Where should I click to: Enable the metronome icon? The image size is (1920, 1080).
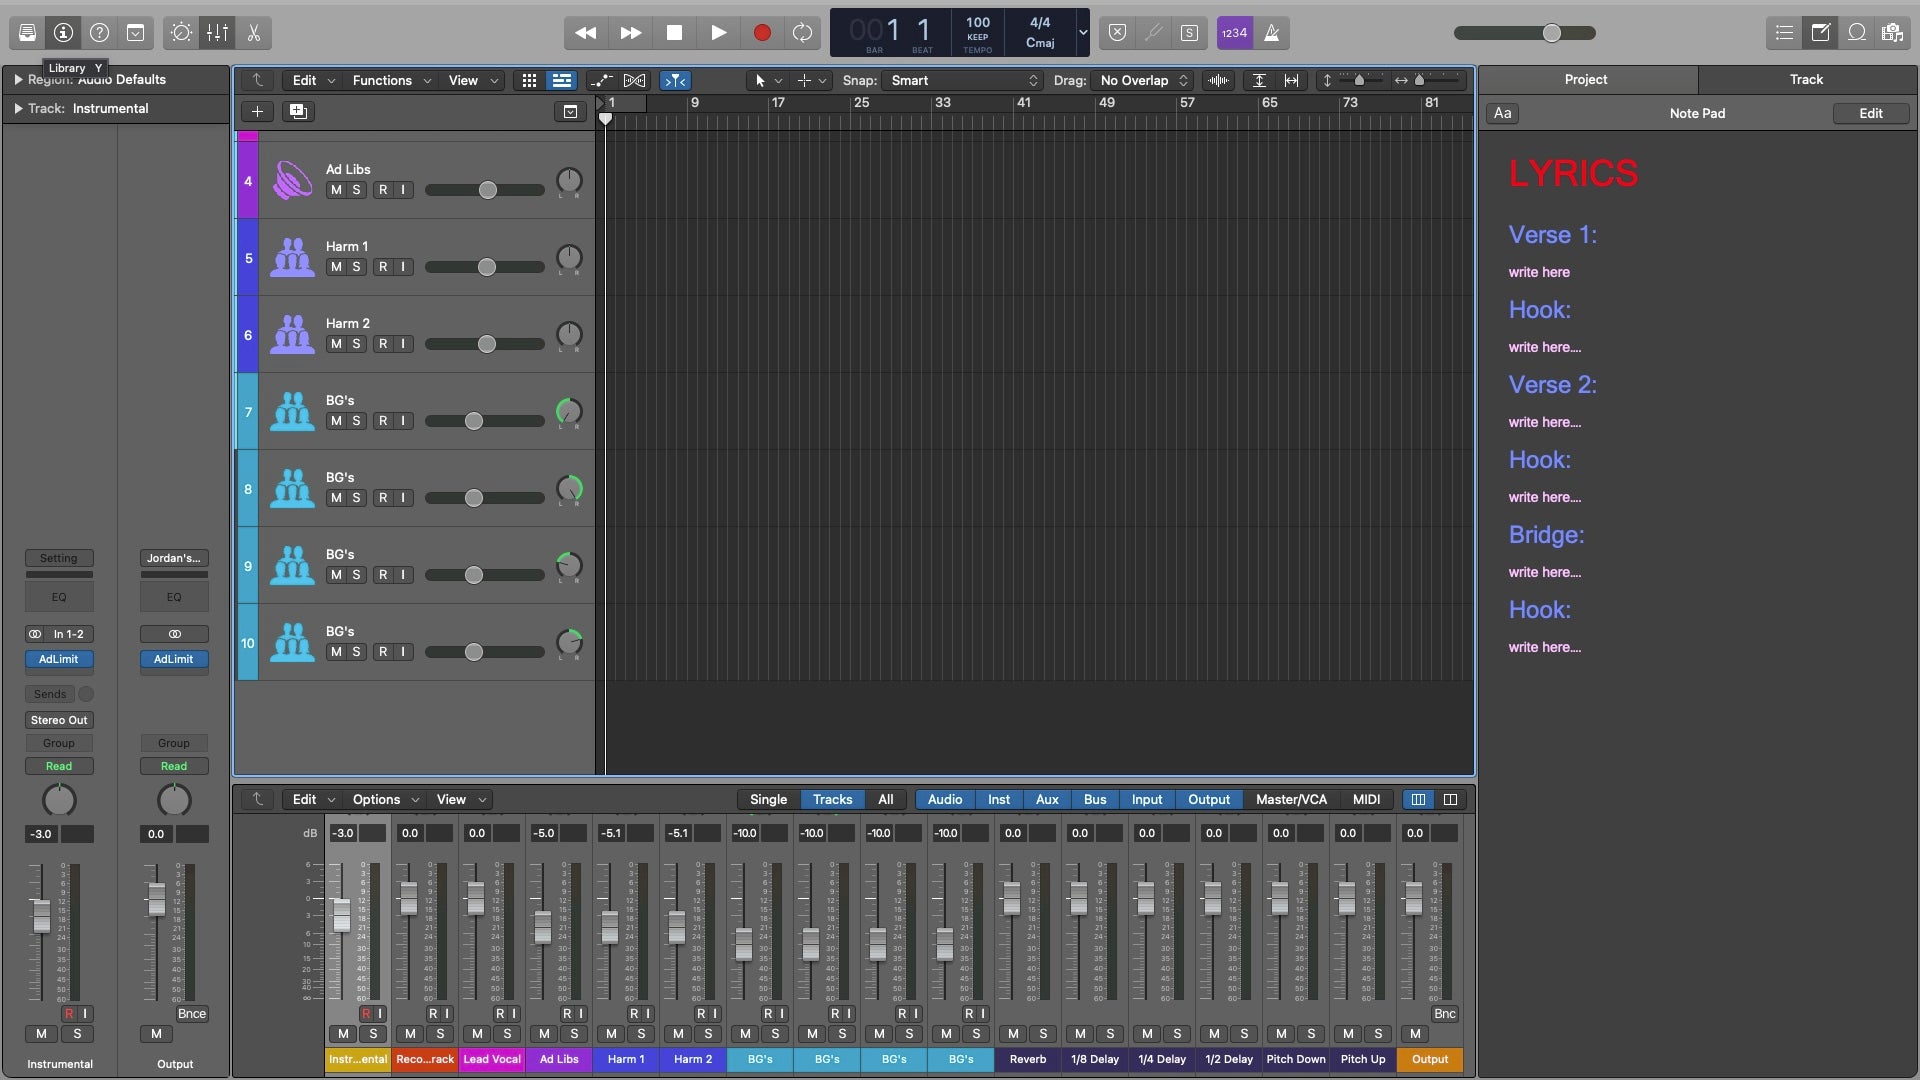coord(1271,33)
